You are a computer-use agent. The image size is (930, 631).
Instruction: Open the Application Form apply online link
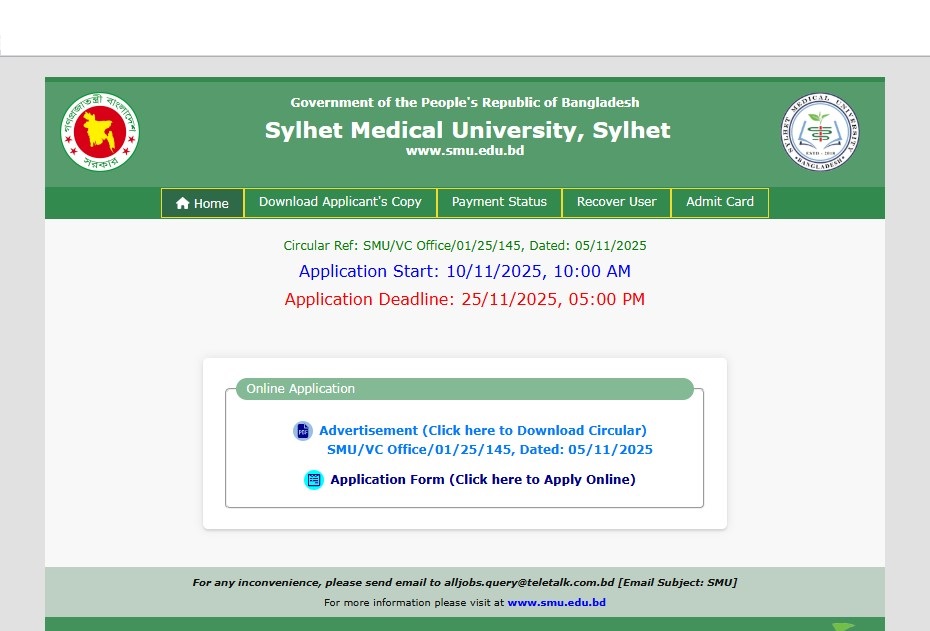(x=482, y=480)
